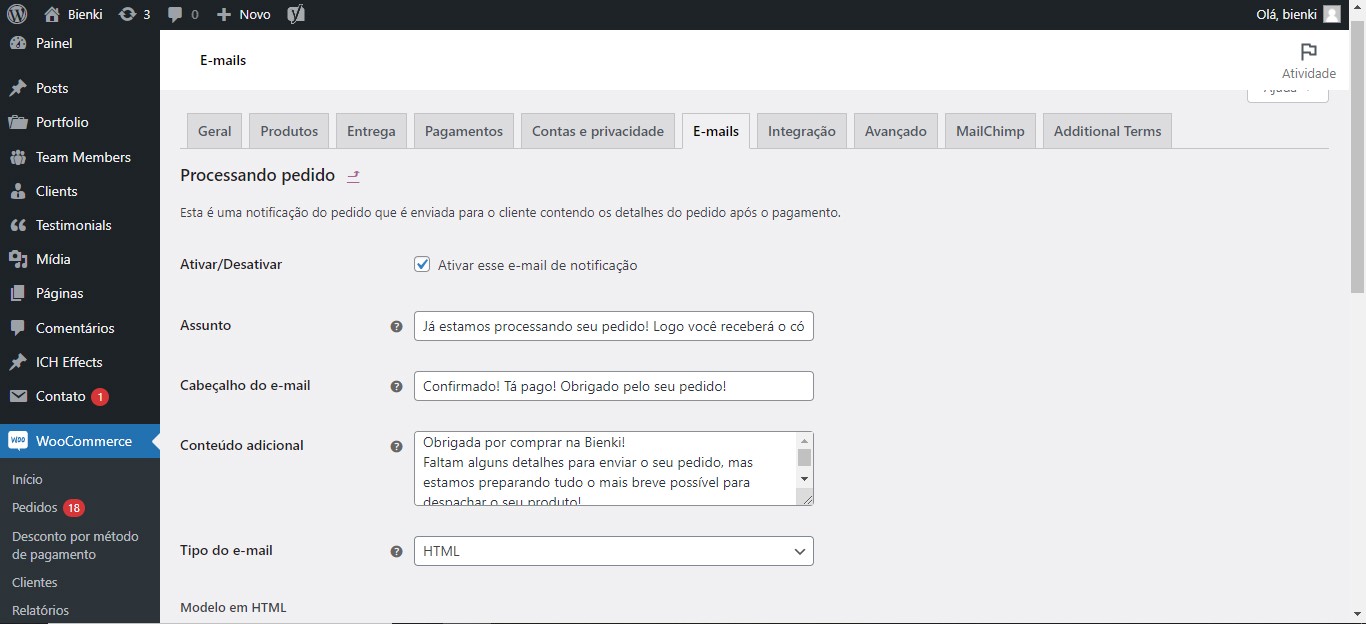Click help icon beside Cabeçalho do e-mail
Screen dimensions: 1366x624
[396, 386]
